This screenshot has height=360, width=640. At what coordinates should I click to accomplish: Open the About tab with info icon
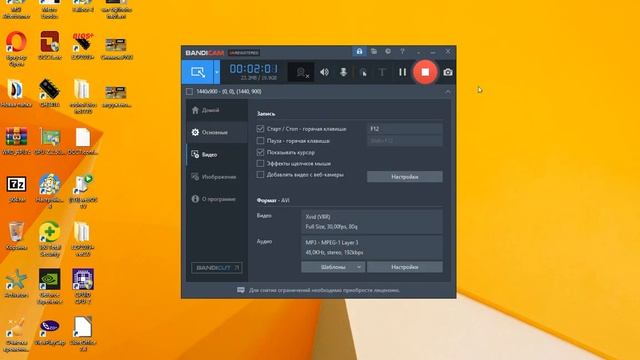pyautogui.click(x=217, y=199)
